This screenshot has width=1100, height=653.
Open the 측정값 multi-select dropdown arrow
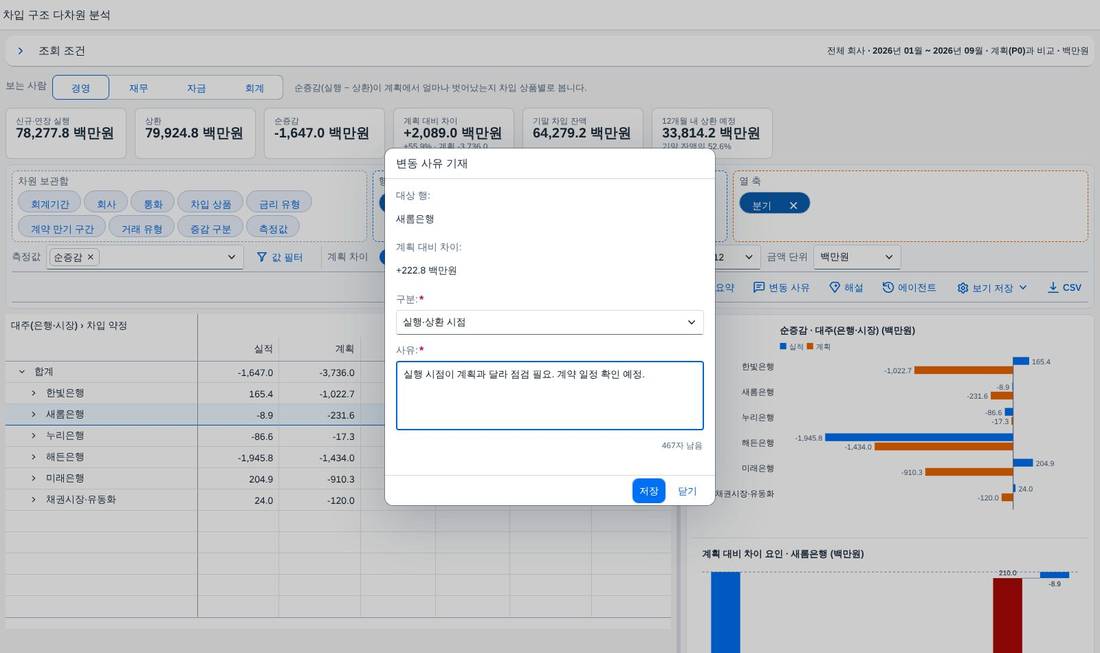[232, 257]
